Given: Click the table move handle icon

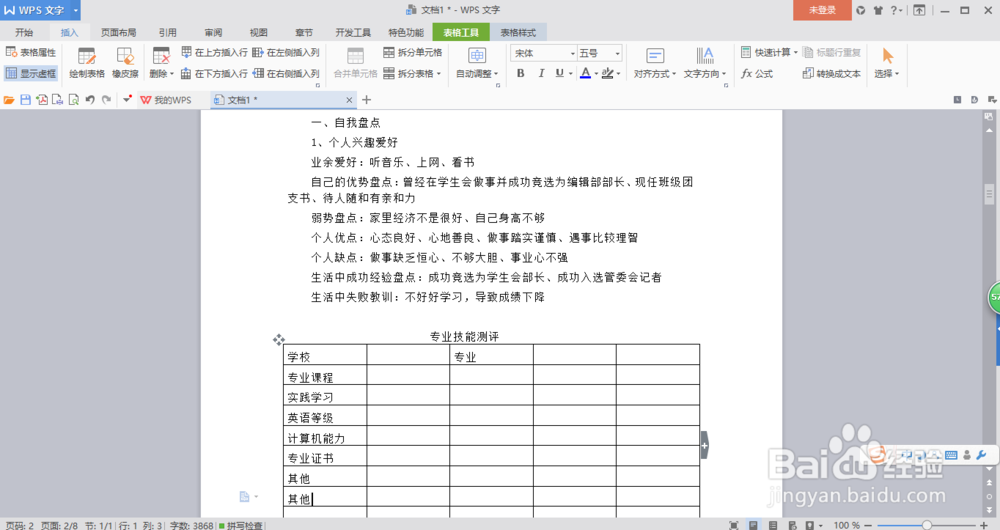Looking at the screenshot, I should click(x=279, y=340).
